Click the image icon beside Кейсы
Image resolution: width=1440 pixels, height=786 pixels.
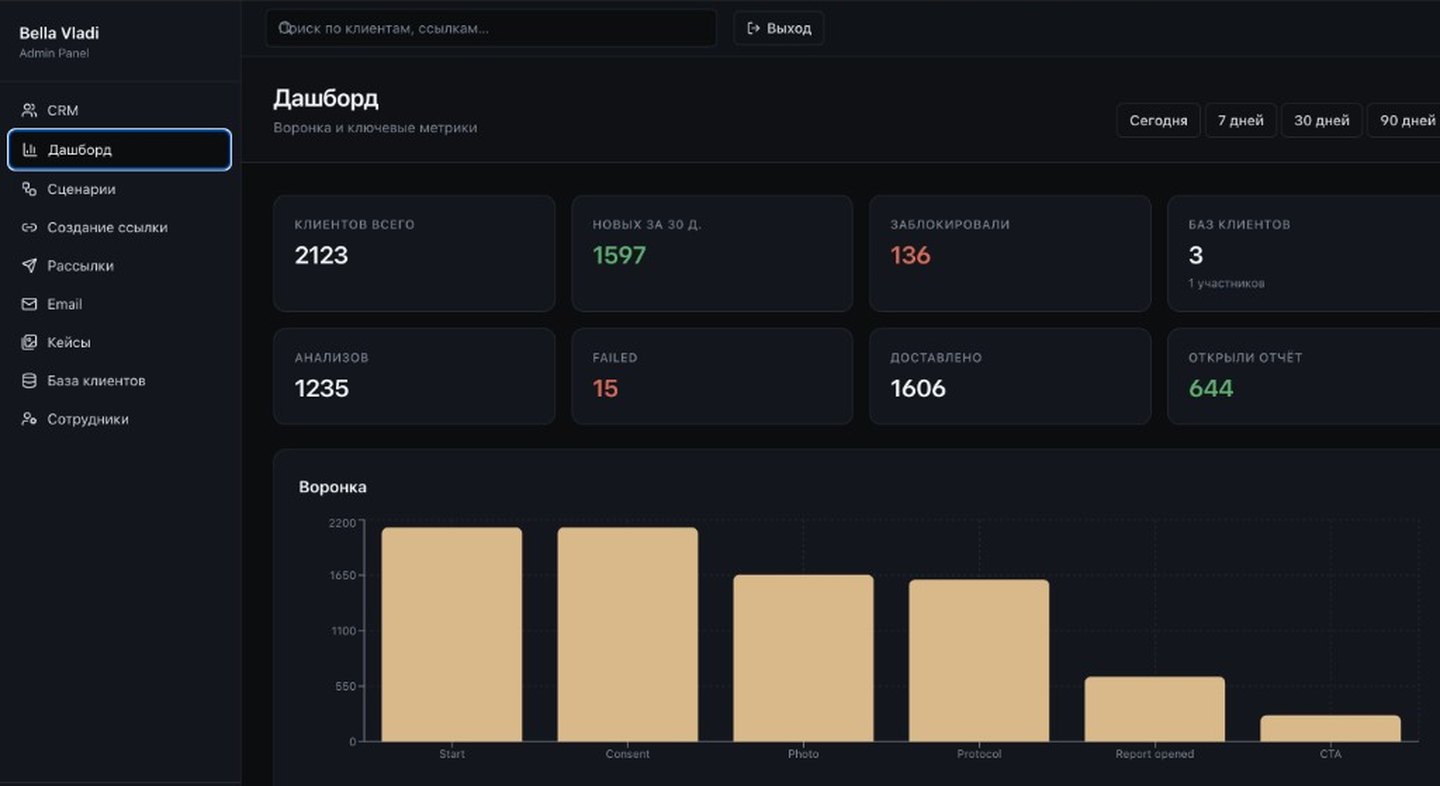click(29, 342)
